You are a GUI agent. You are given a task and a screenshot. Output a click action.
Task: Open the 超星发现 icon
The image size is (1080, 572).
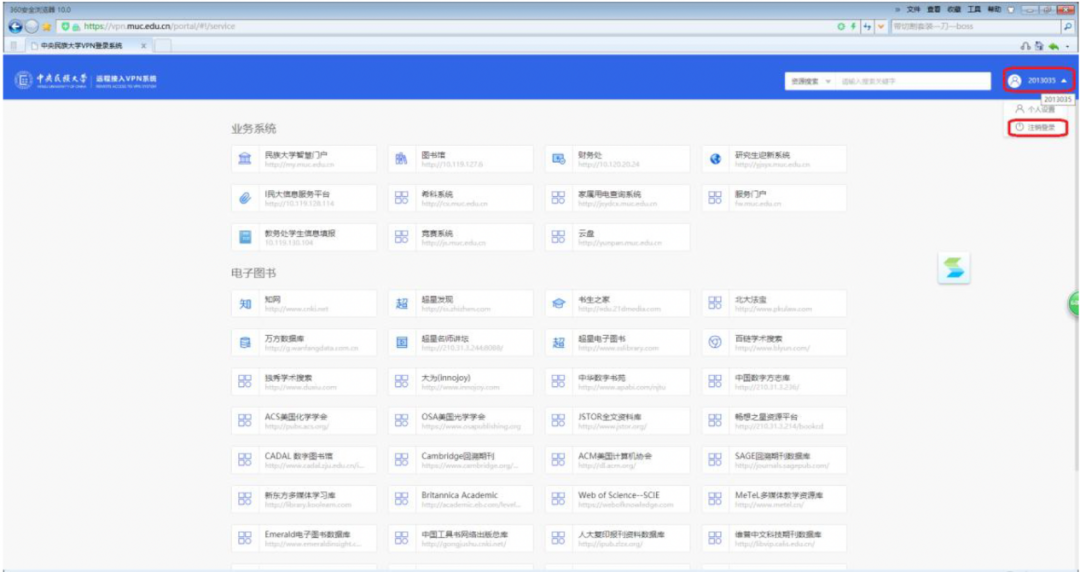tap(402, 304)
